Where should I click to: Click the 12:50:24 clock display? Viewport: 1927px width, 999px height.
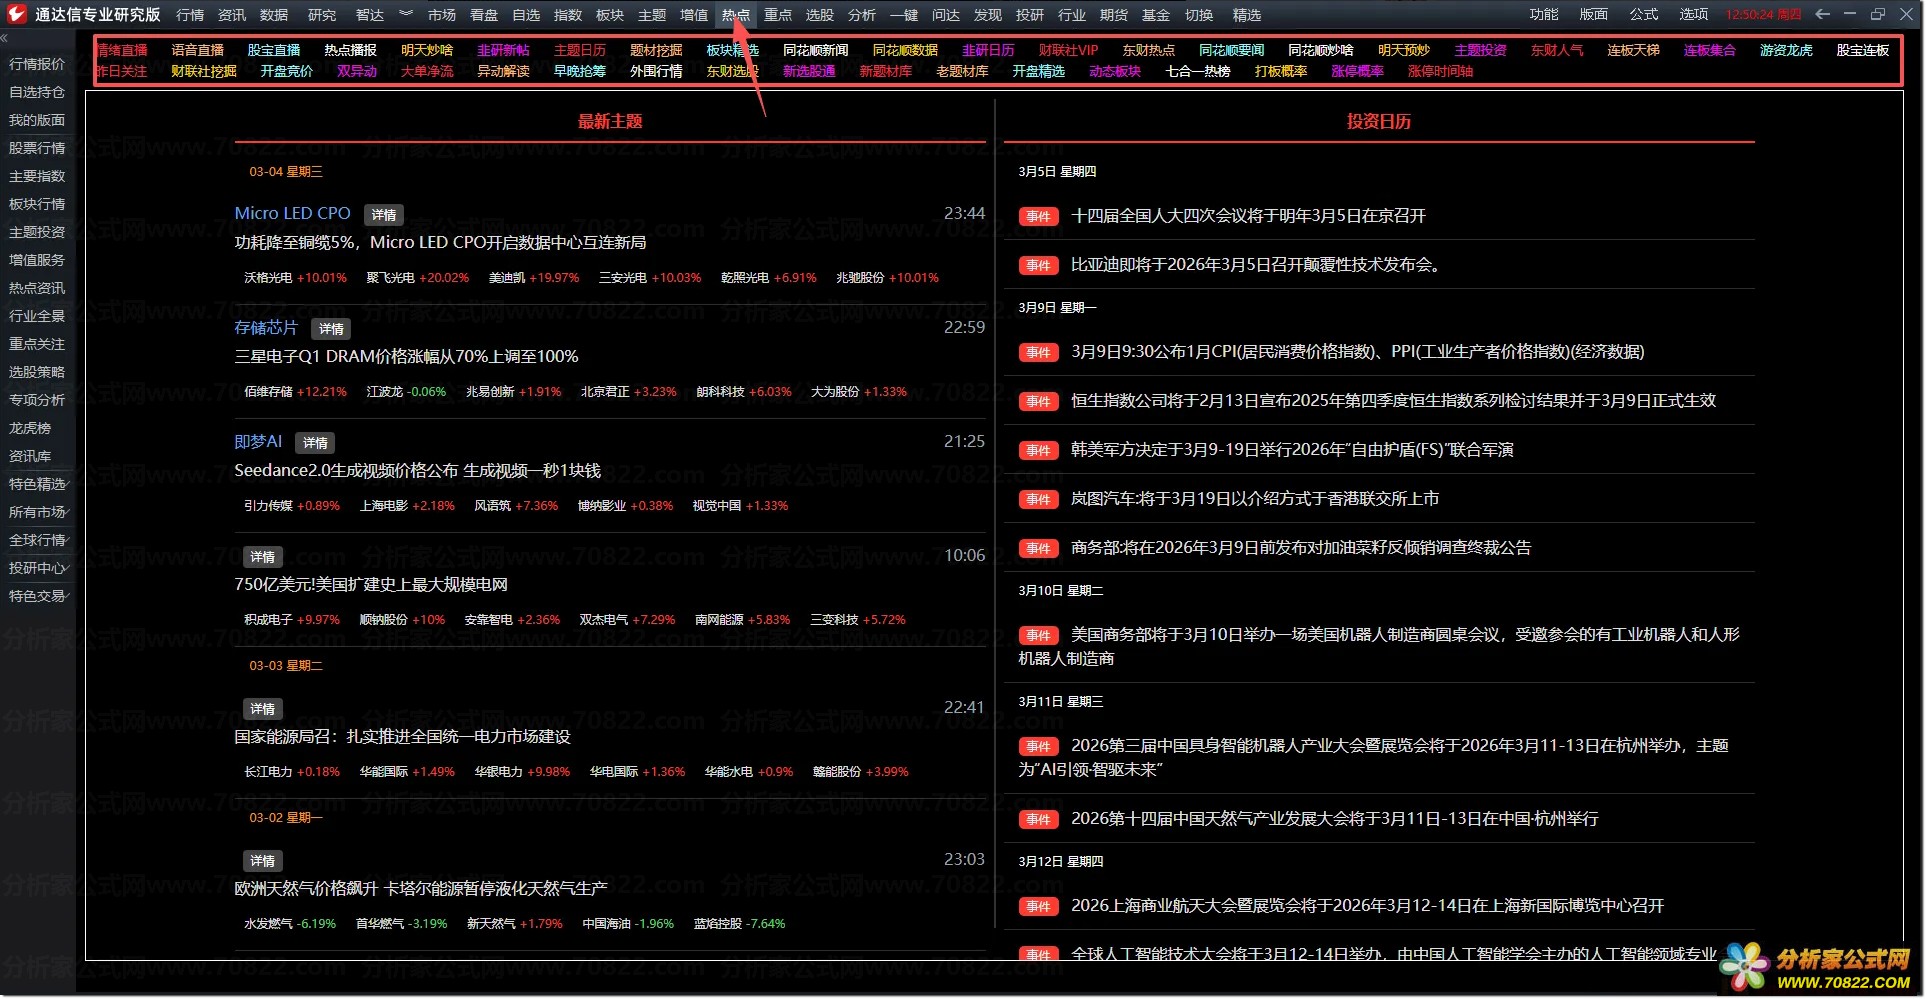click(1763, 14)
